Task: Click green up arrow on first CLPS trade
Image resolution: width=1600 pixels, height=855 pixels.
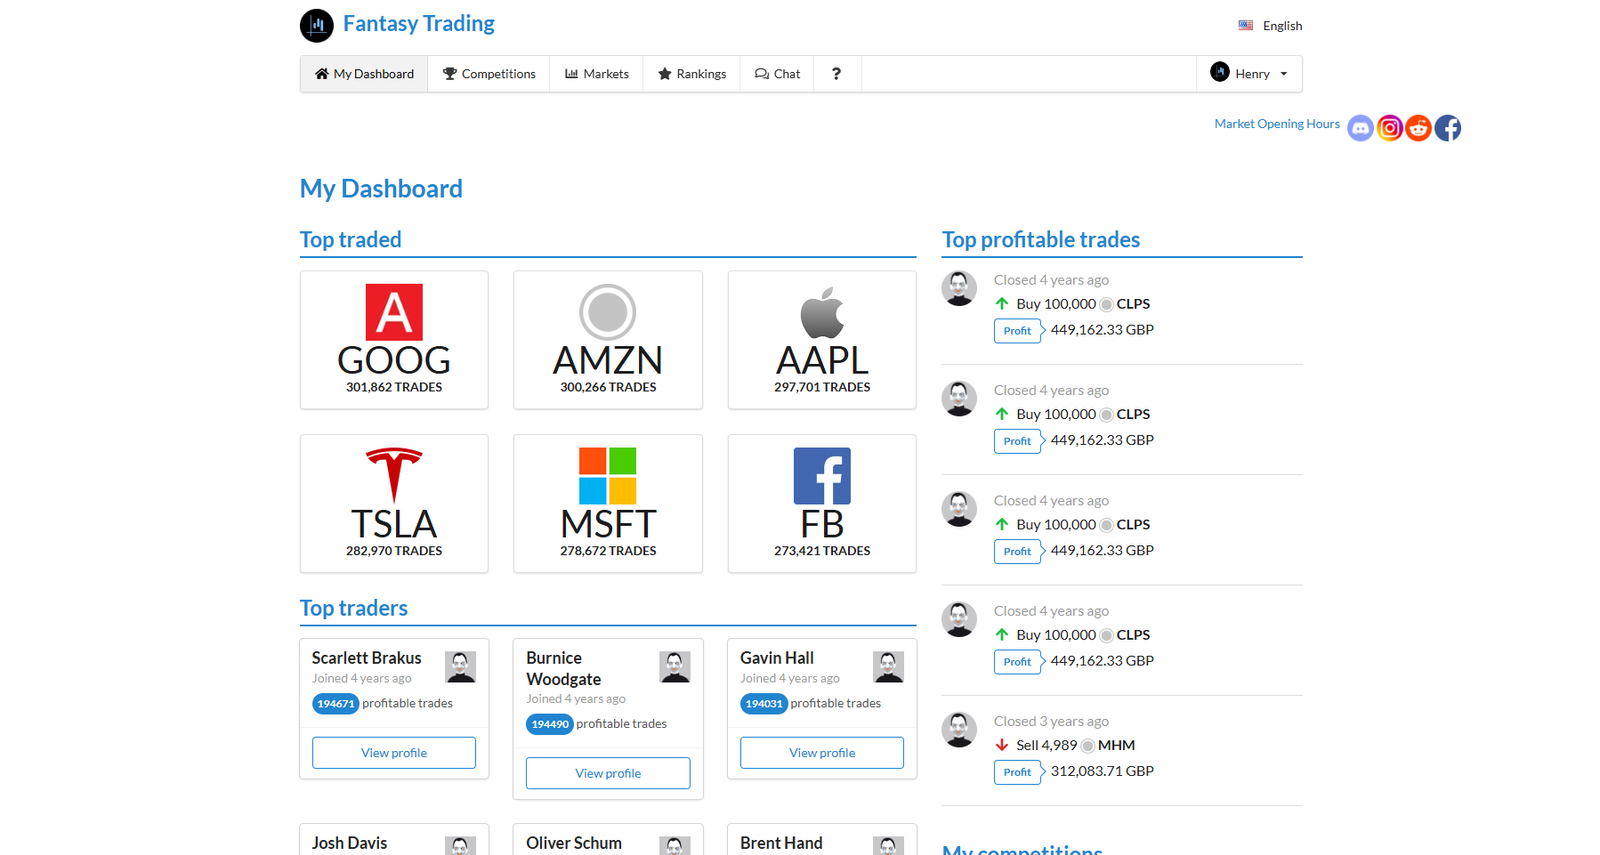Action: 1002,303
